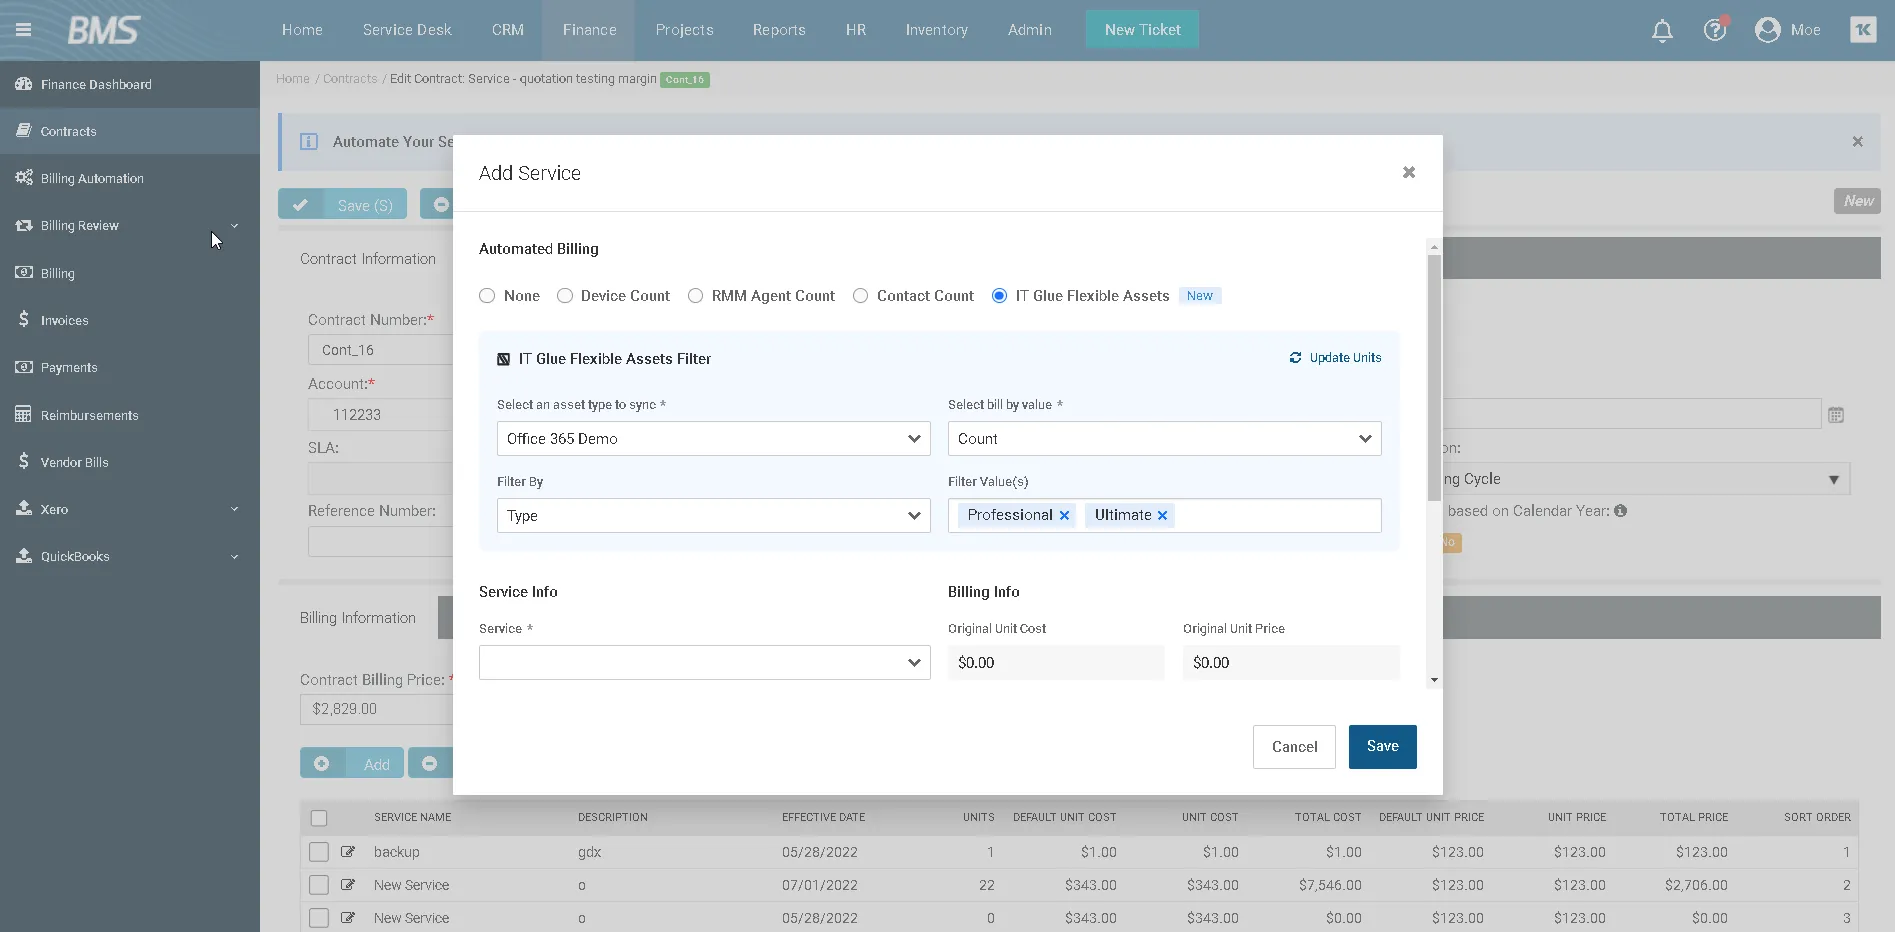
Task: Open the Service dropdown in Service Info
Action: tap(704, 663)
